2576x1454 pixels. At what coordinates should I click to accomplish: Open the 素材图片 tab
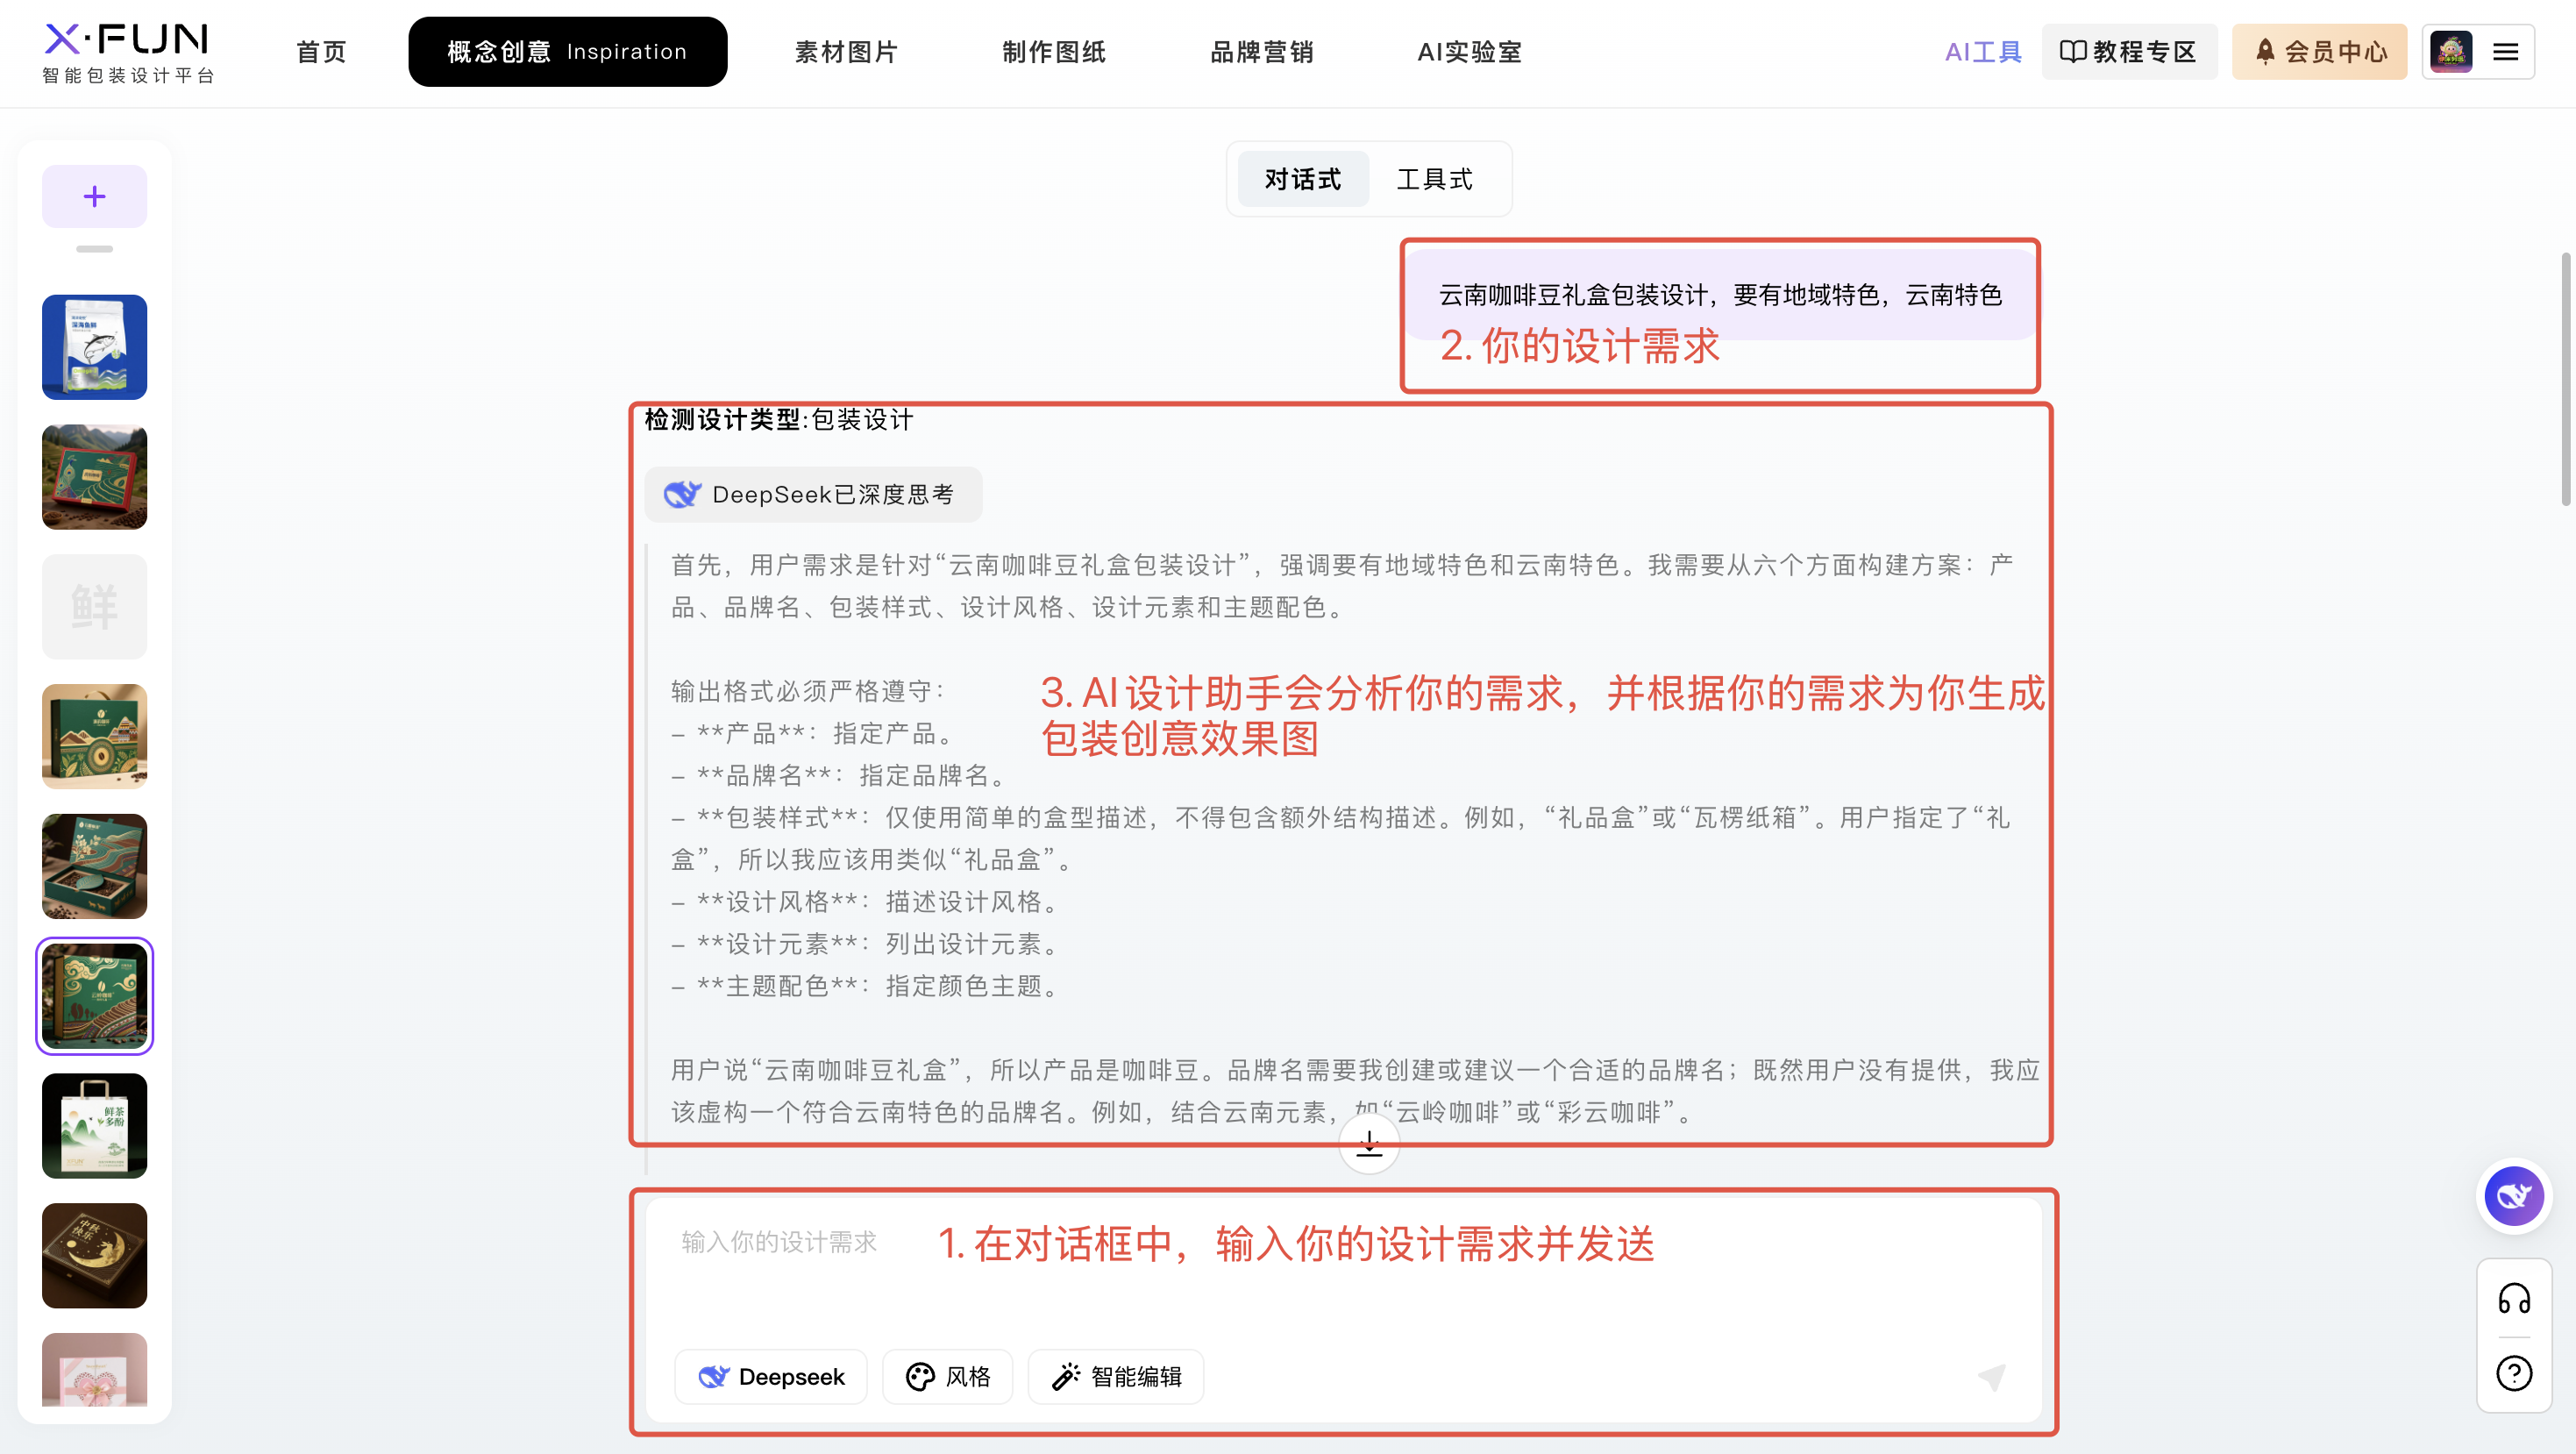coord(846,52)
